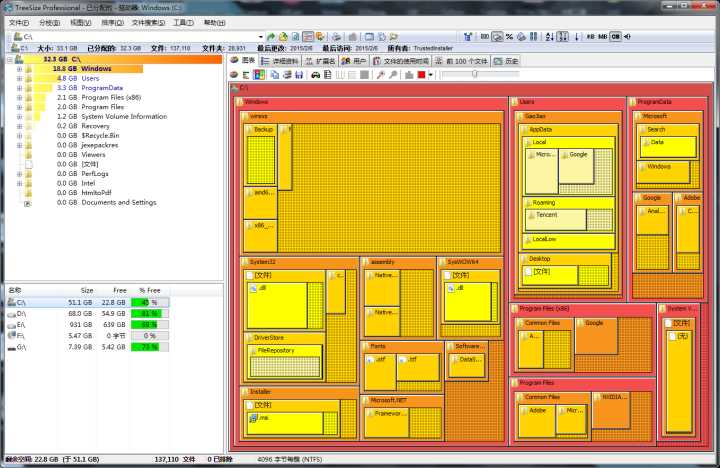This screenshot has width=720, height=468.
Task: Click the red color swatch
Action: coord(421,74)
